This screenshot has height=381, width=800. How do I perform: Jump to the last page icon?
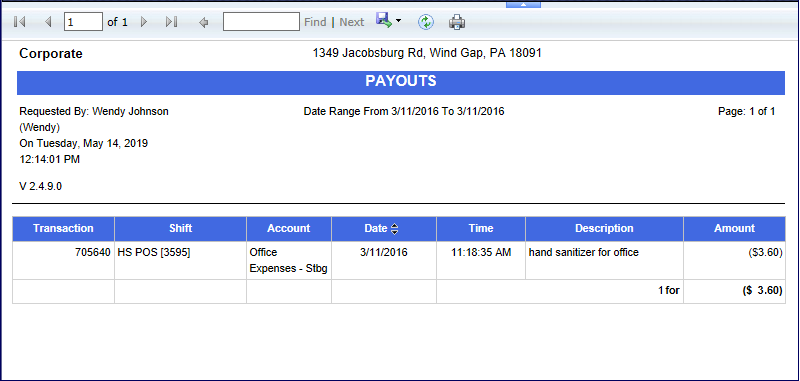point(171,22)
